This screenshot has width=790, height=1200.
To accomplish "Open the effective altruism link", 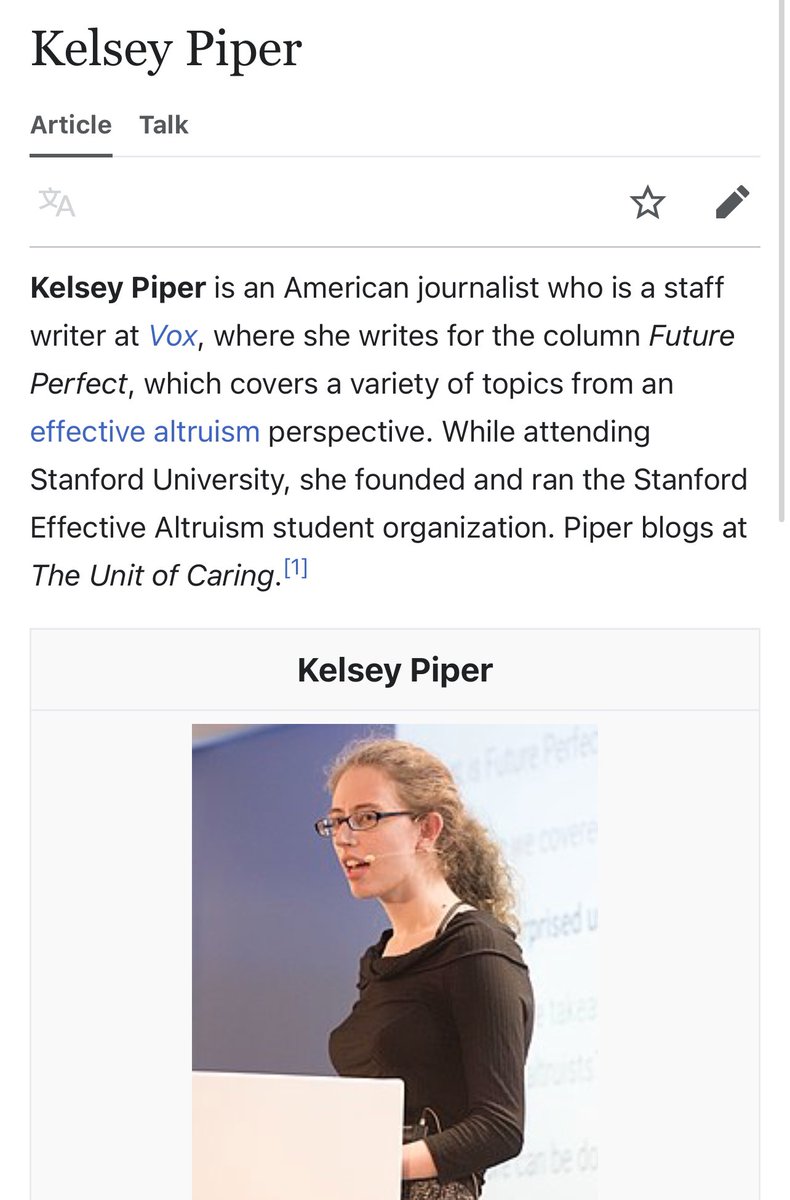I will coord(145,432).
